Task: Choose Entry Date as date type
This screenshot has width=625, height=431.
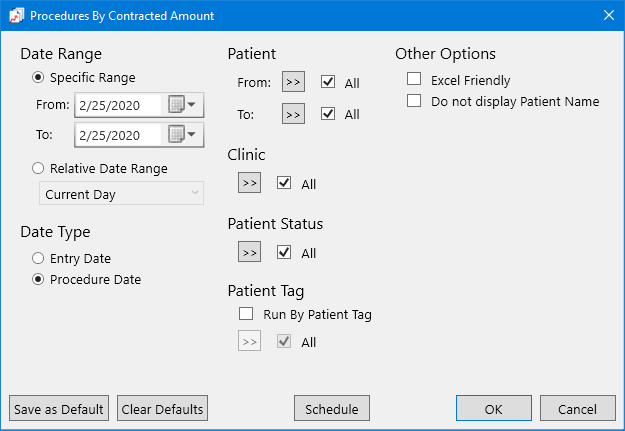Action: click(x=39, y=259)
